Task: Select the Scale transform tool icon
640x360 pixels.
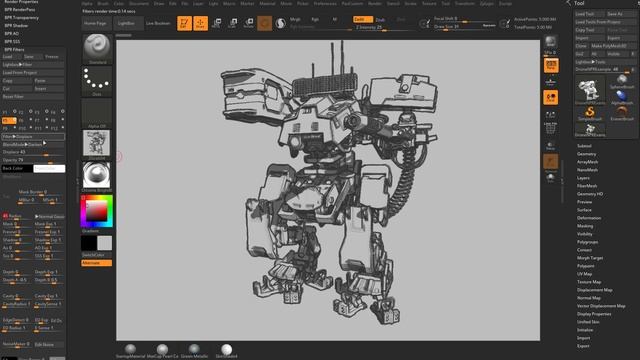Action: (233, 23)
